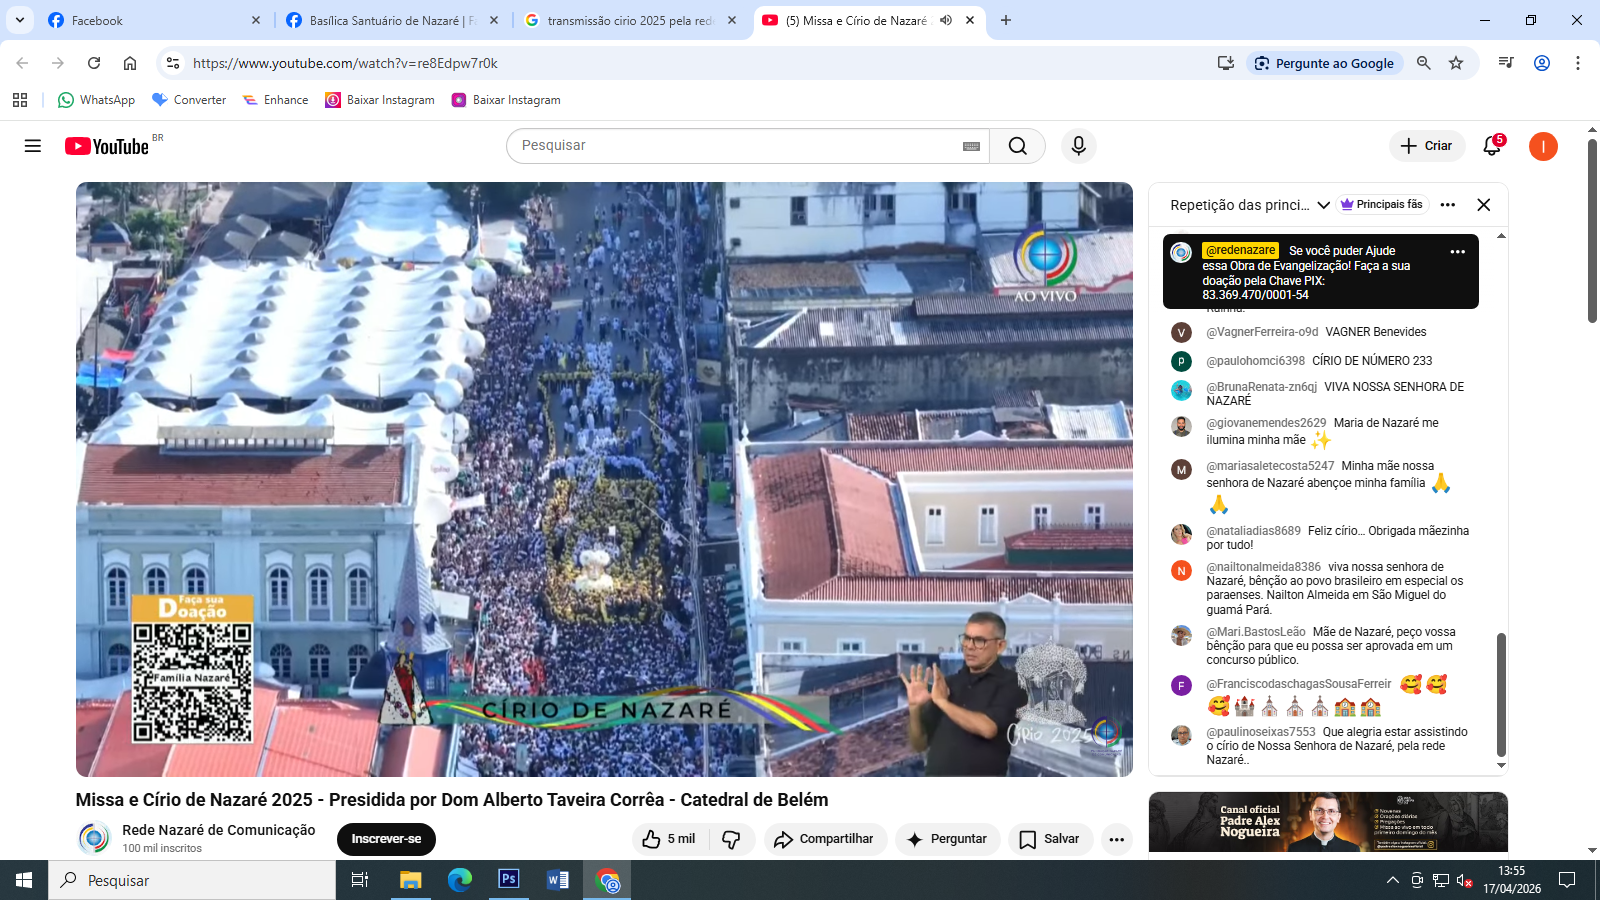The image size is (1600, 900).
Task: Click the Inscrever-se subscribe button
Action: pyautogui.click(x=386, y=839)
